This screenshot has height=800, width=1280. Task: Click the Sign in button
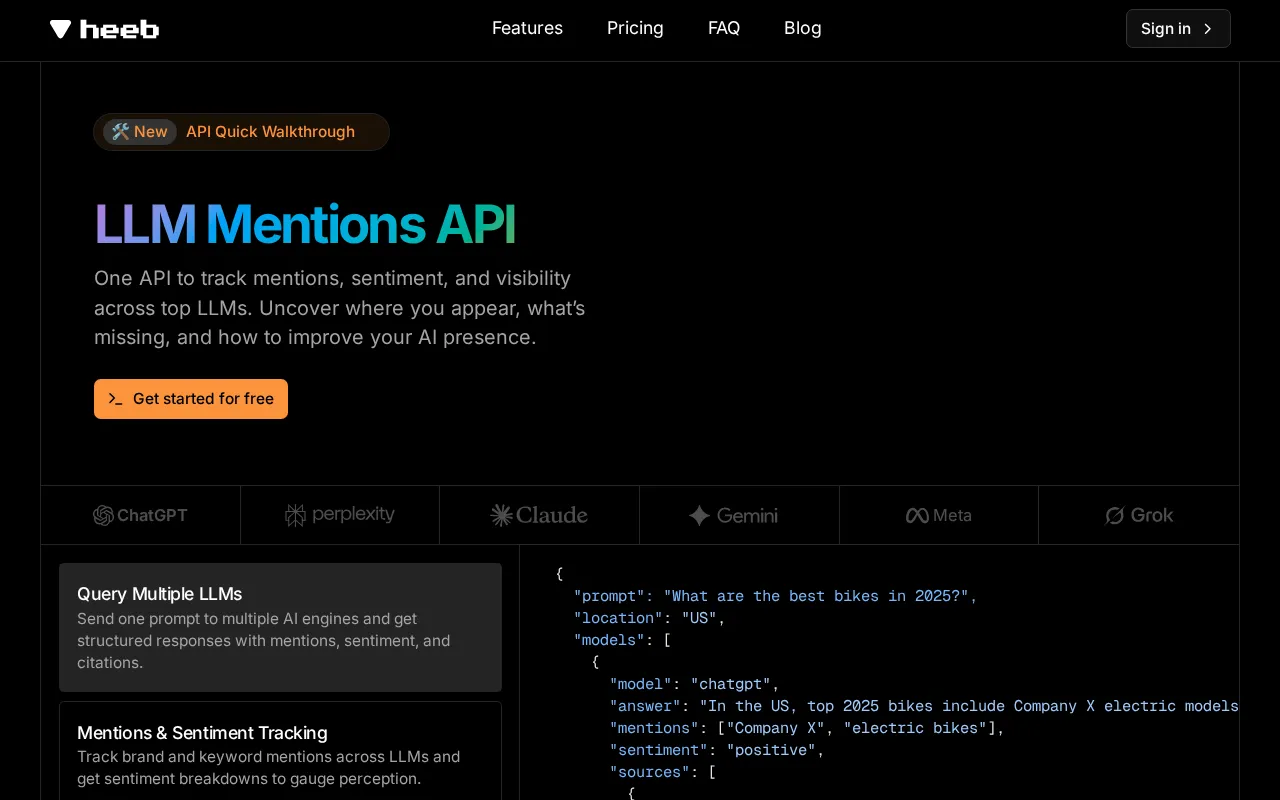point(1178,29)
